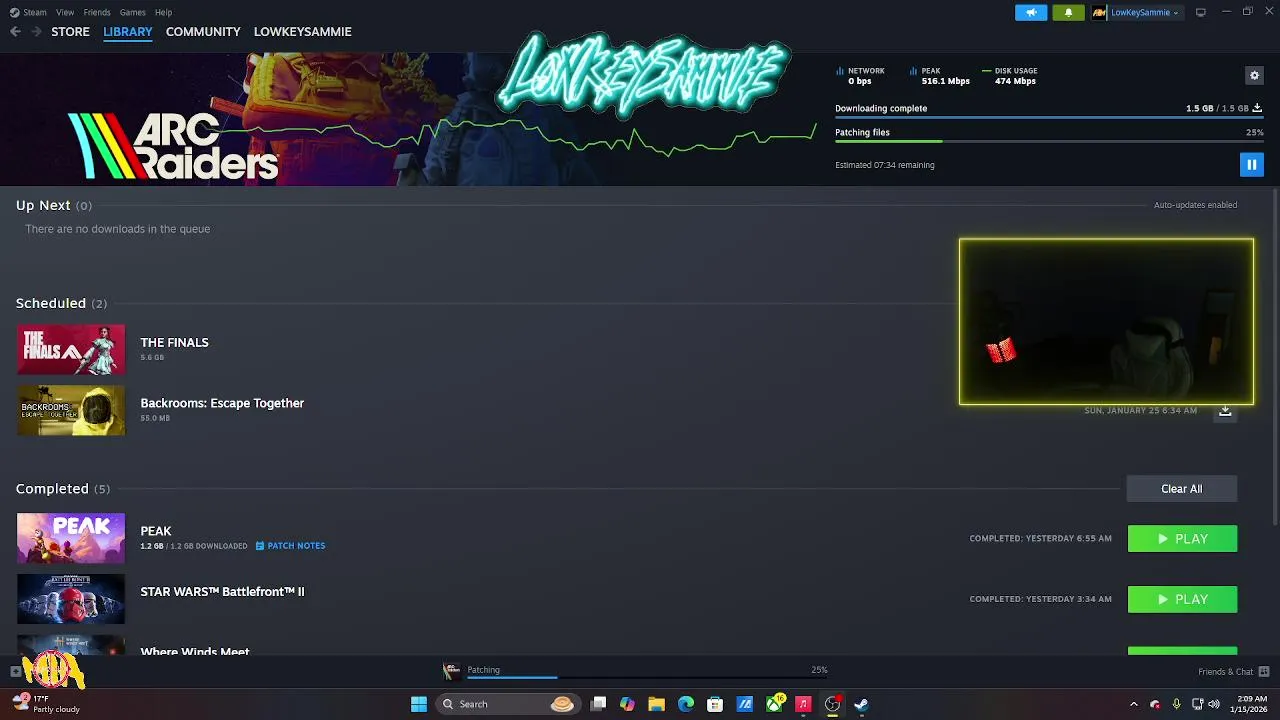Click the STAR WARS Battlefront II thumbnail

click(71, 599)
